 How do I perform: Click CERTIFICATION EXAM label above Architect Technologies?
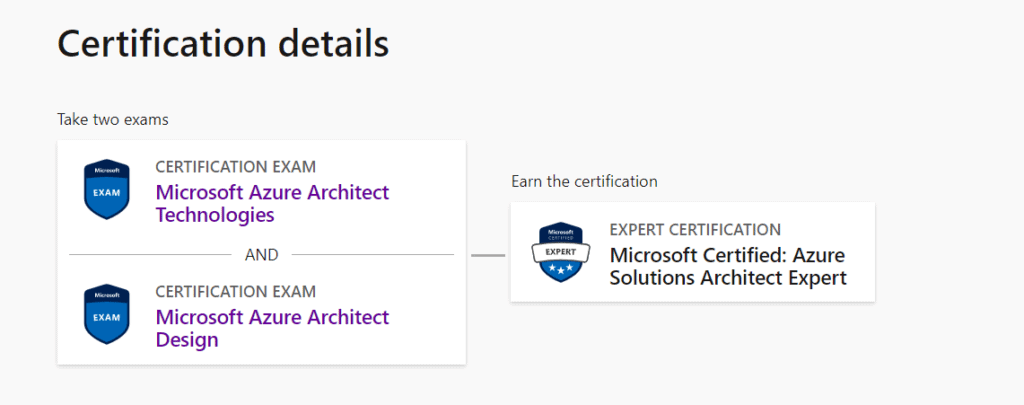coord(236,167)
